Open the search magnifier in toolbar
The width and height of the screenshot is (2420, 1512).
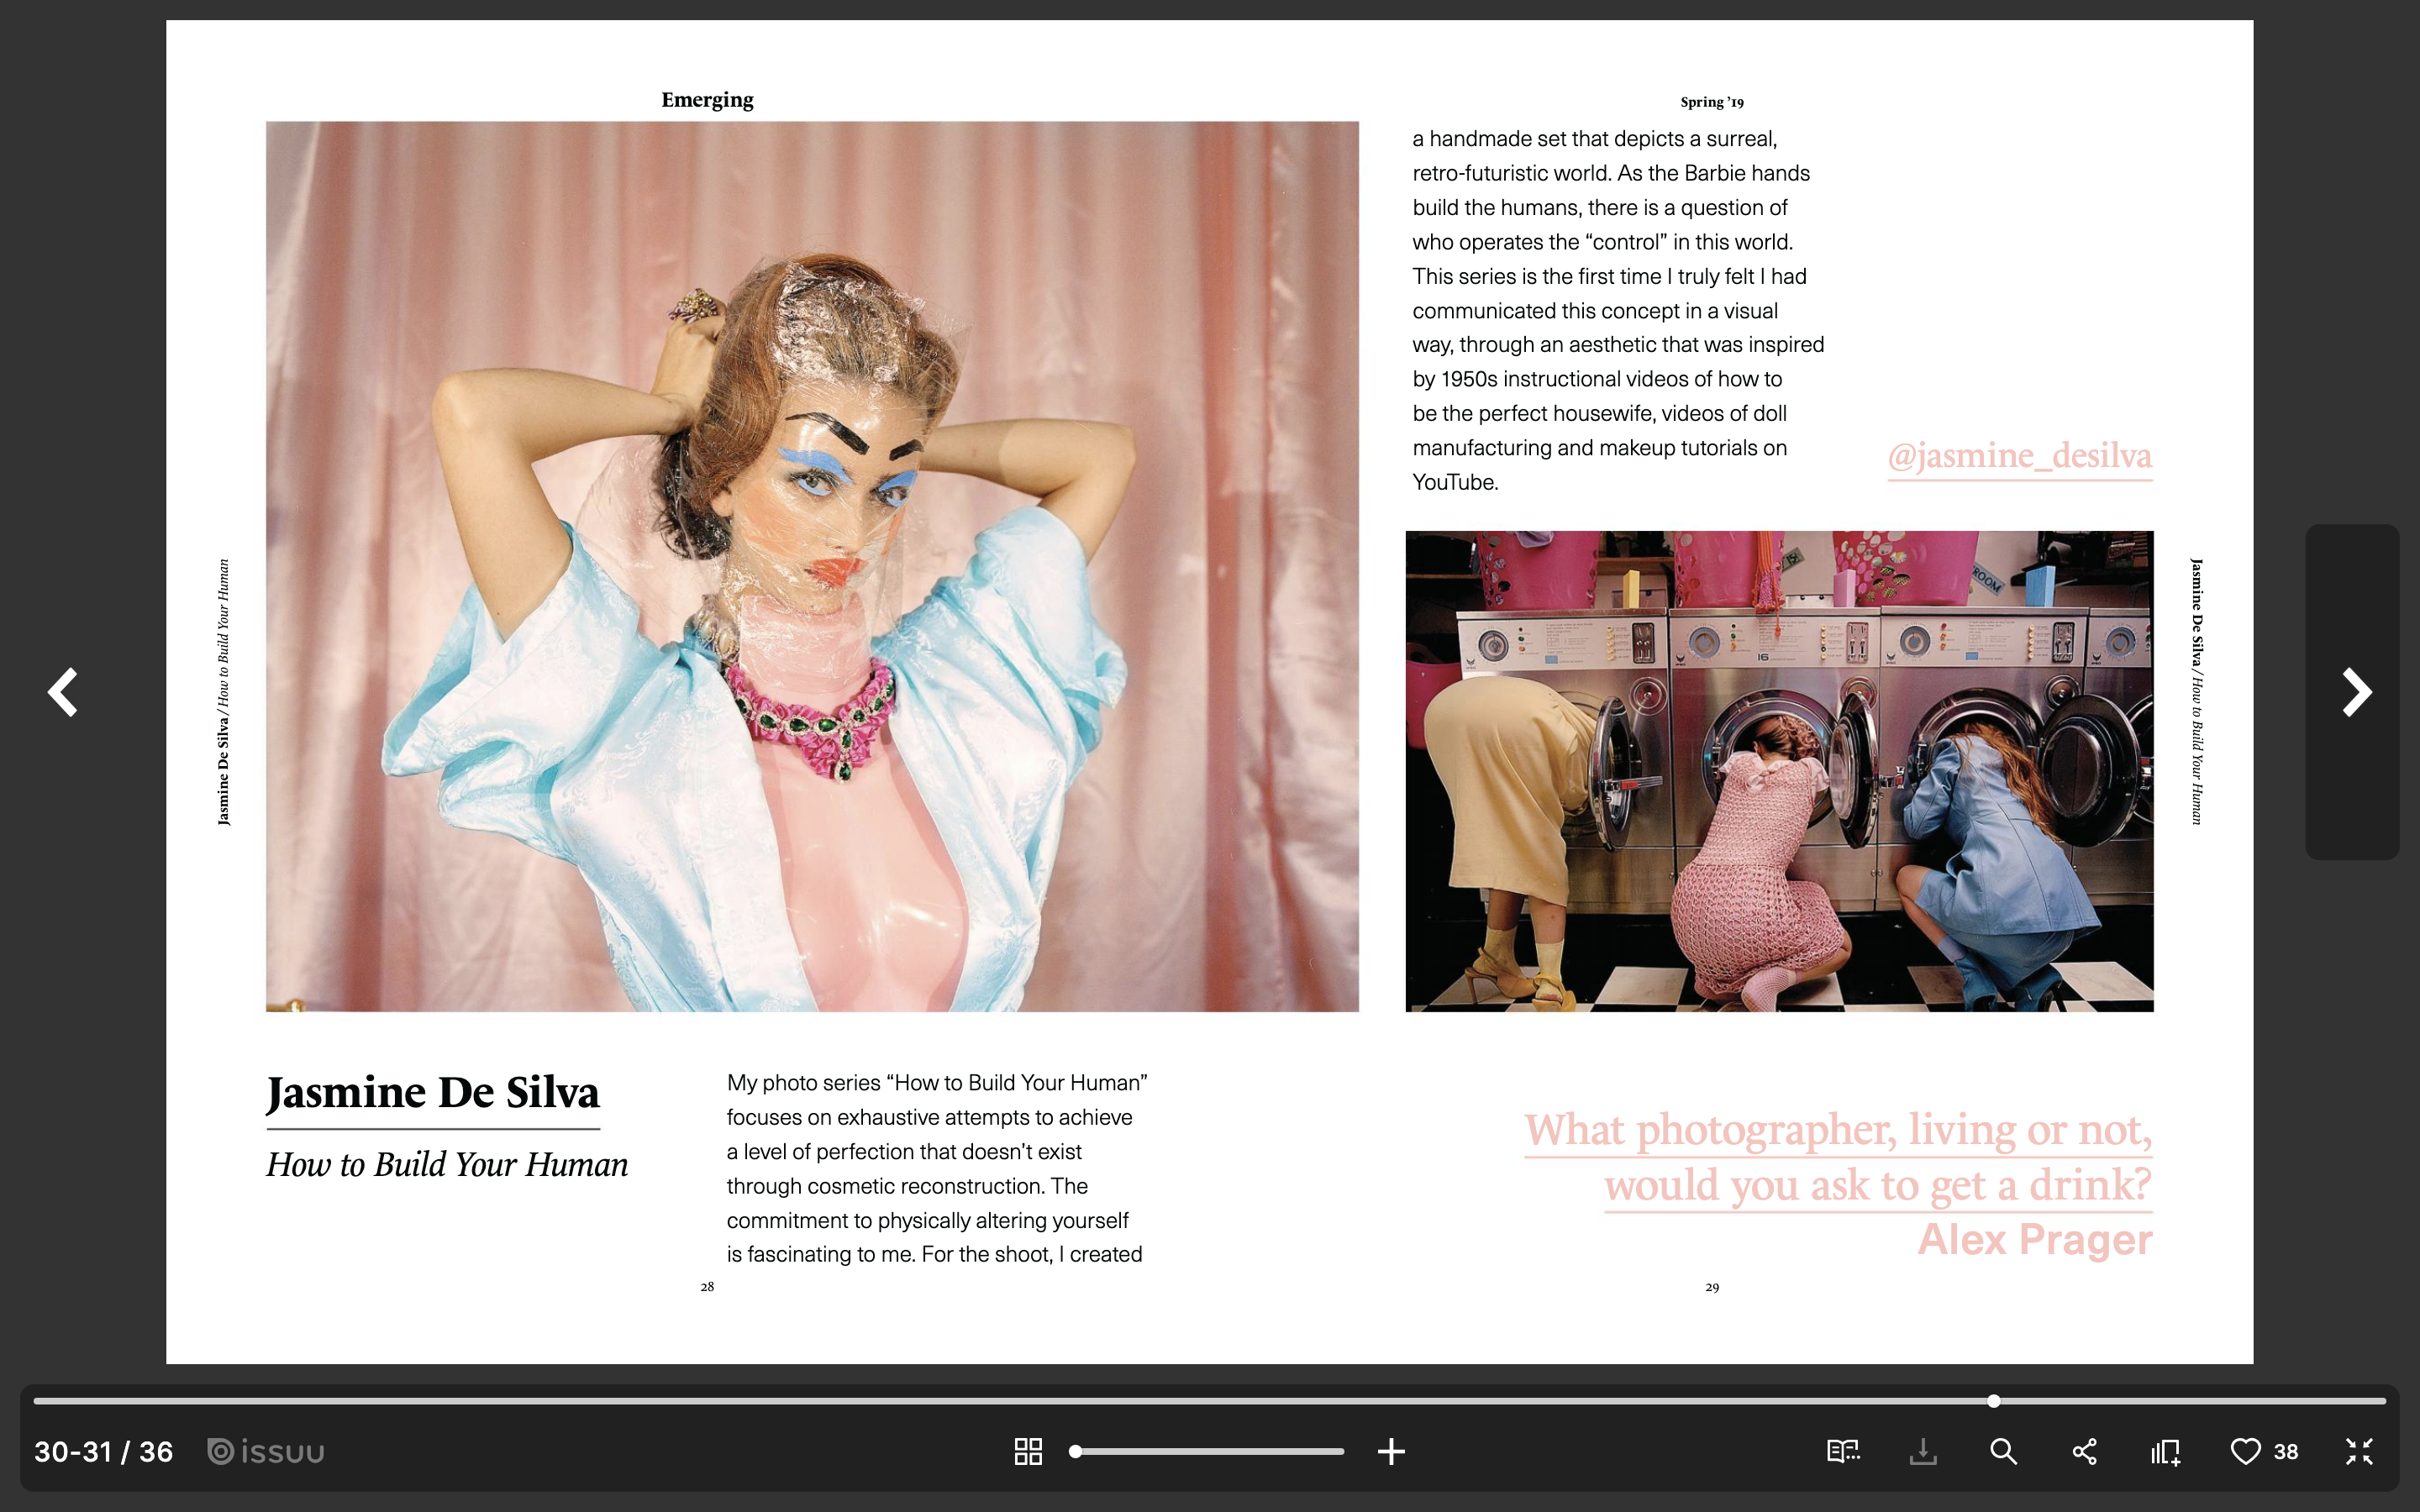pos(2003,1451)
